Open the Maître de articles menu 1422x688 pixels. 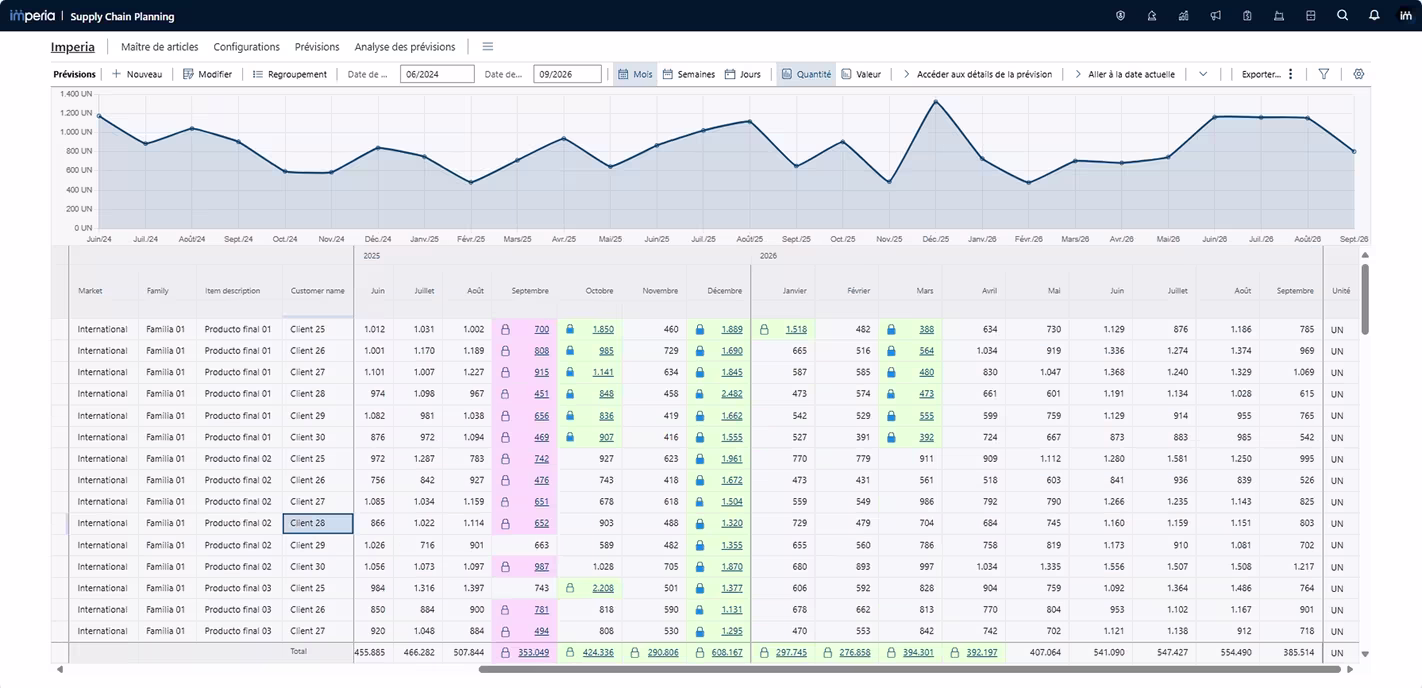159,47
